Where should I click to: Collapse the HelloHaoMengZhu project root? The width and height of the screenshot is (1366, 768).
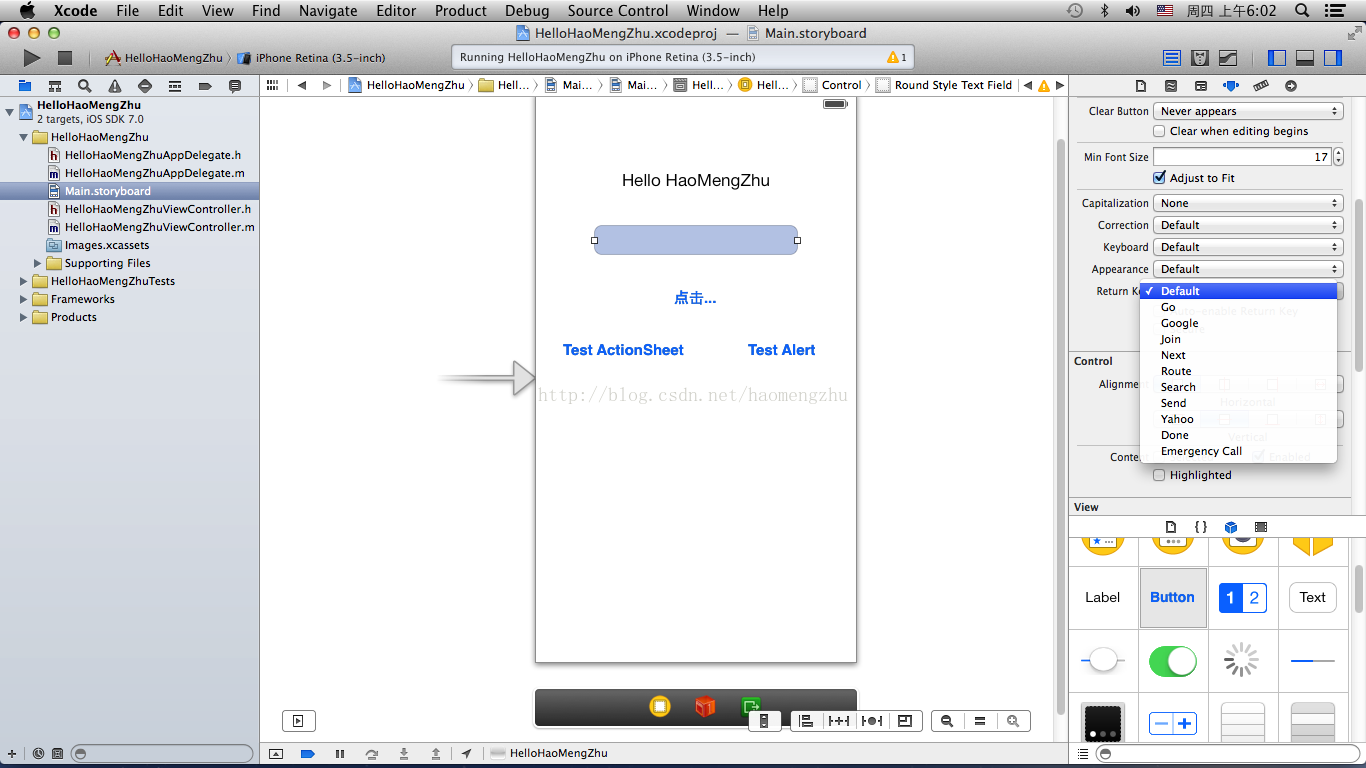(x=10, y=110)
